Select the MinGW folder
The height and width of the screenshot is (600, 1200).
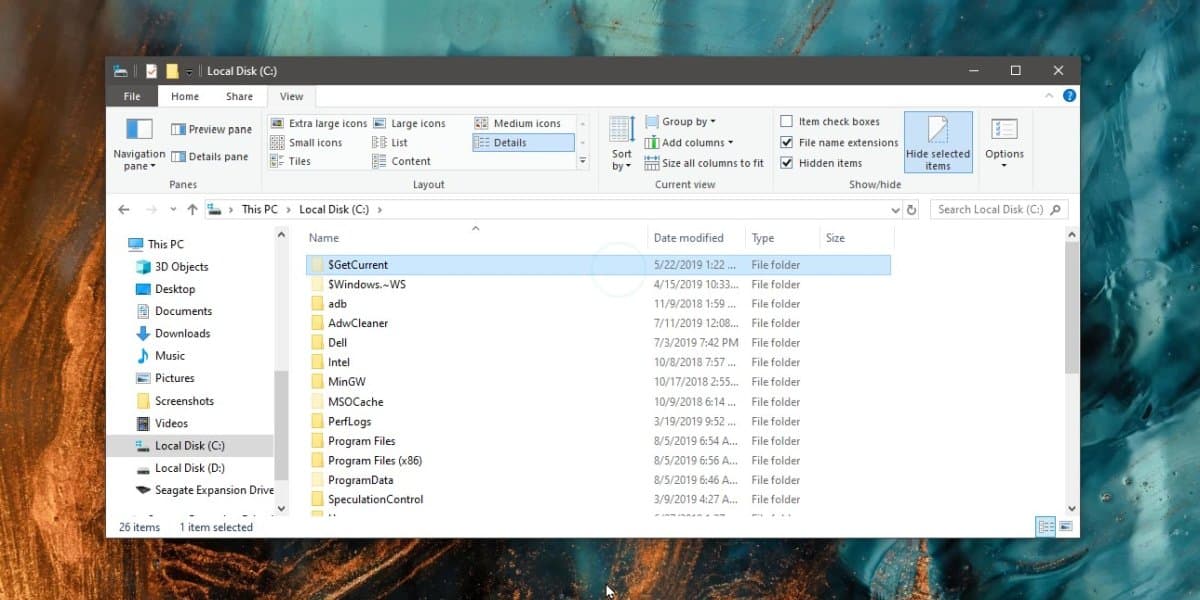(x=597, y=382)
